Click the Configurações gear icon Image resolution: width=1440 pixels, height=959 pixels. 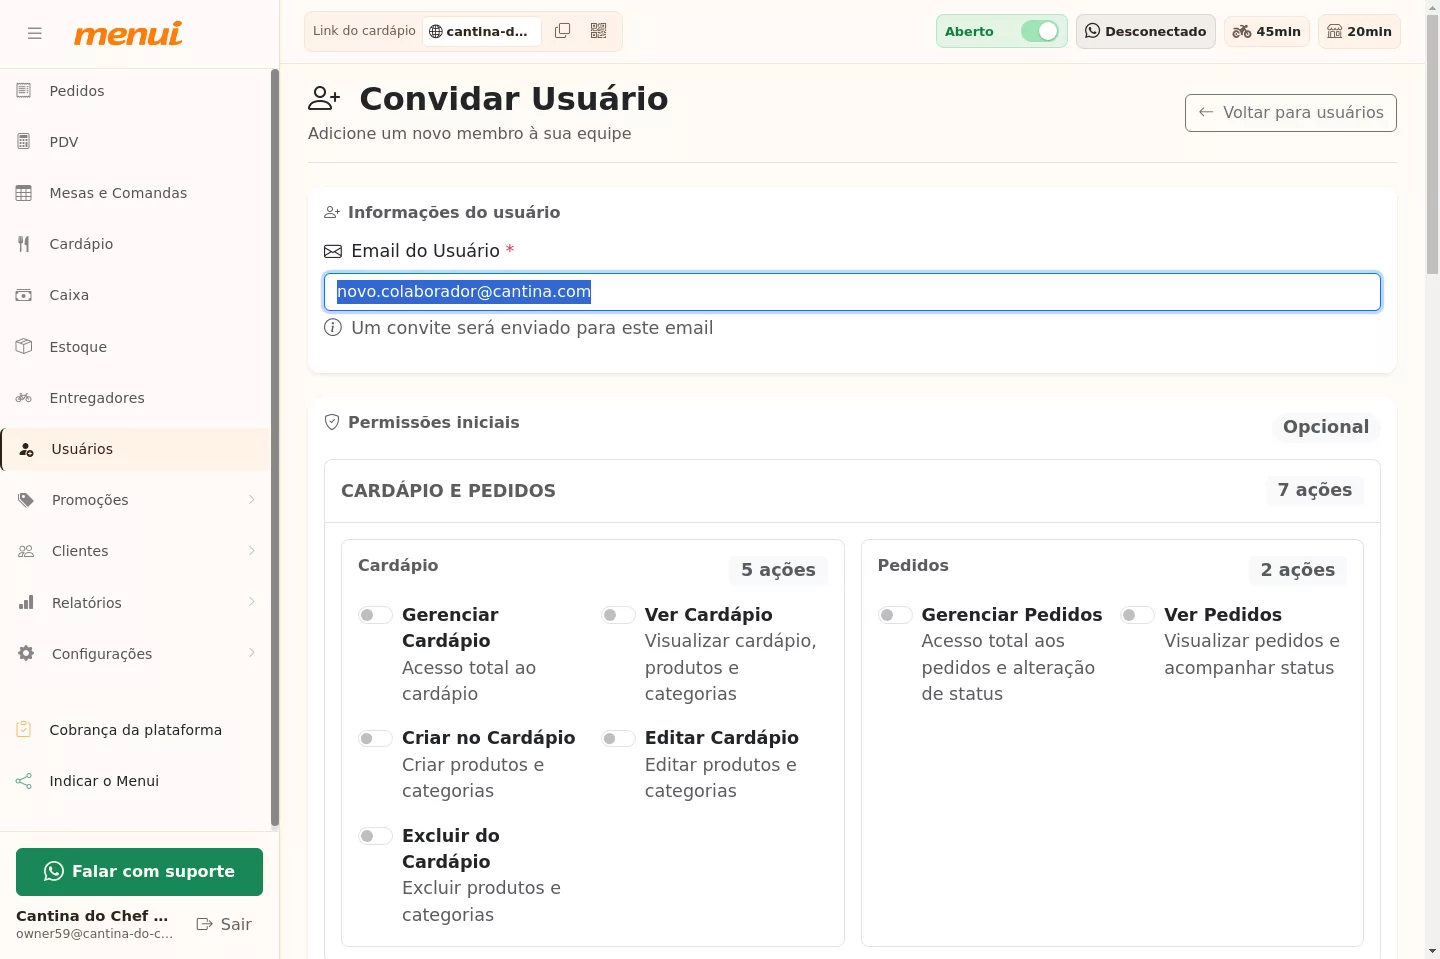[26, 654]
